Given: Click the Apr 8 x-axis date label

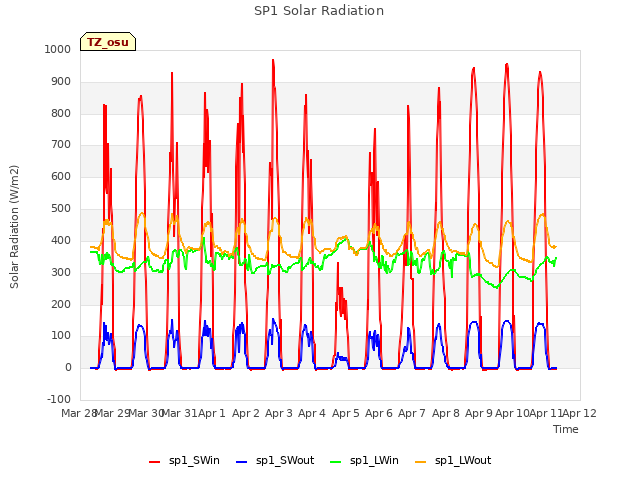Looking at the screenshot, I should (446, 413).
